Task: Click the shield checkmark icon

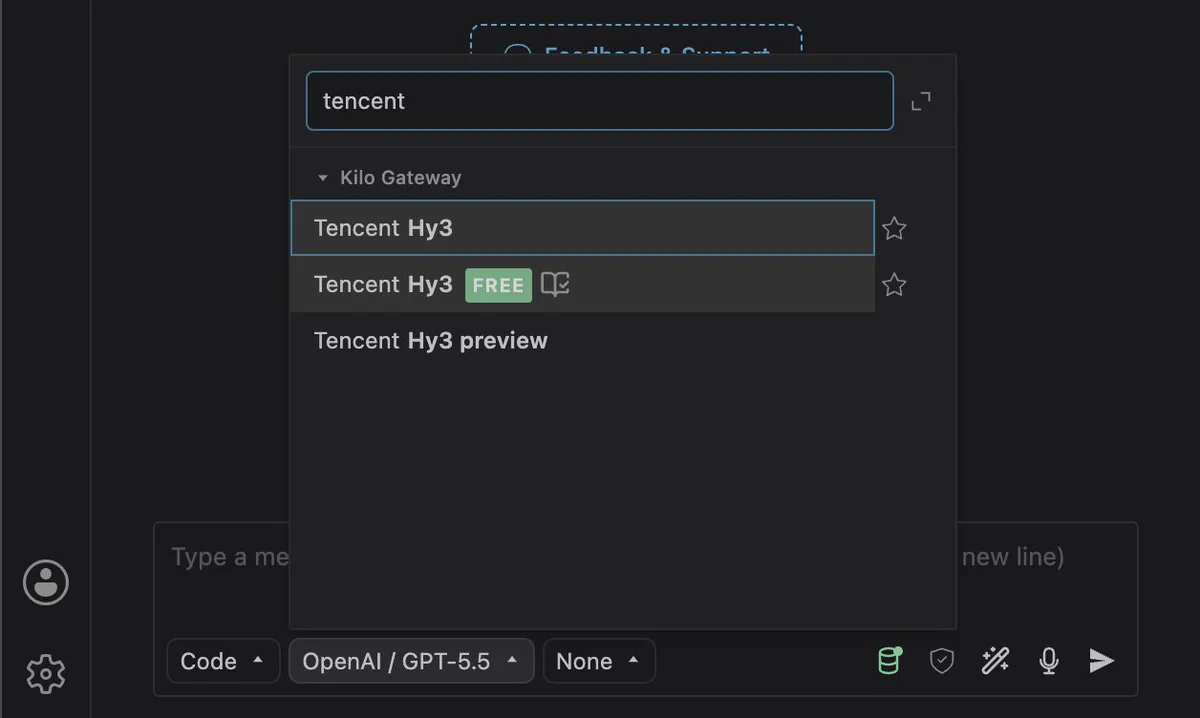Action: (942, 661)
